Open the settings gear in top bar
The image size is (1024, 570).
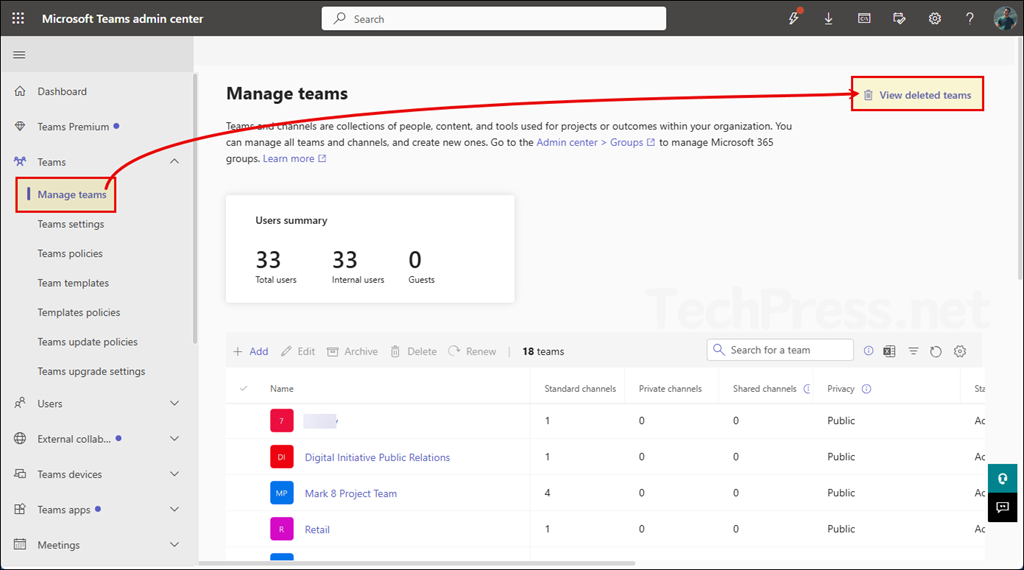[935, 18]
